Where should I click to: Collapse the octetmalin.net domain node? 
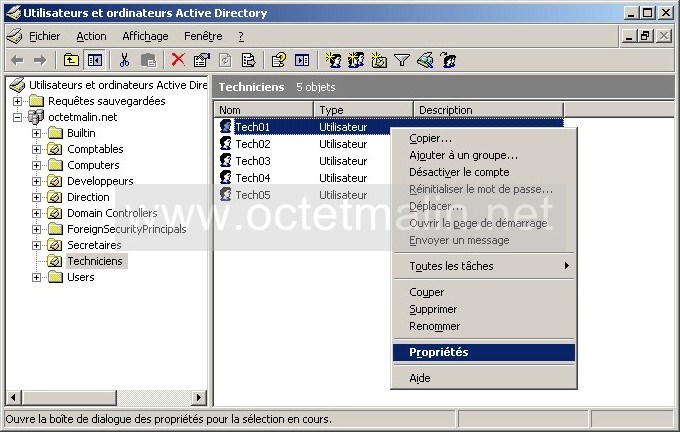[17, 117]
